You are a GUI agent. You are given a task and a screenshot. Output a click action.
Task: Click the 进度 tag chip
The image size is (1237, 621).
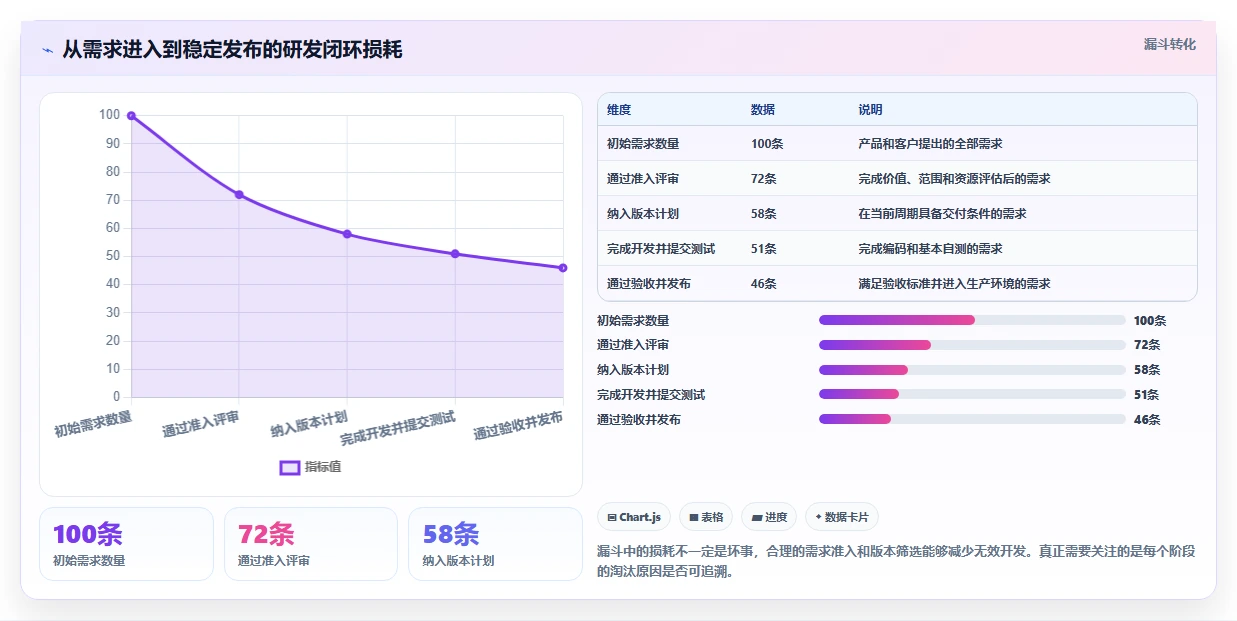[x=769, y=517]
